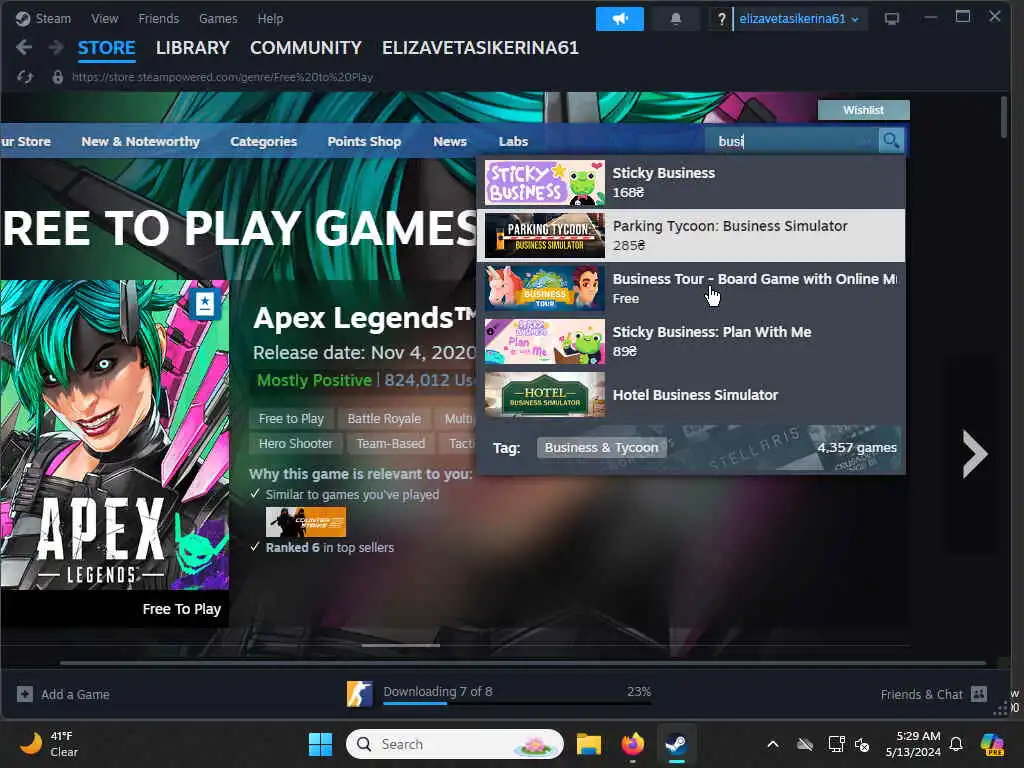This screenshot has width=1024, height=768.
Task: Select Parking Tycoon: Business Simulator result
Action: coord(691,235)
